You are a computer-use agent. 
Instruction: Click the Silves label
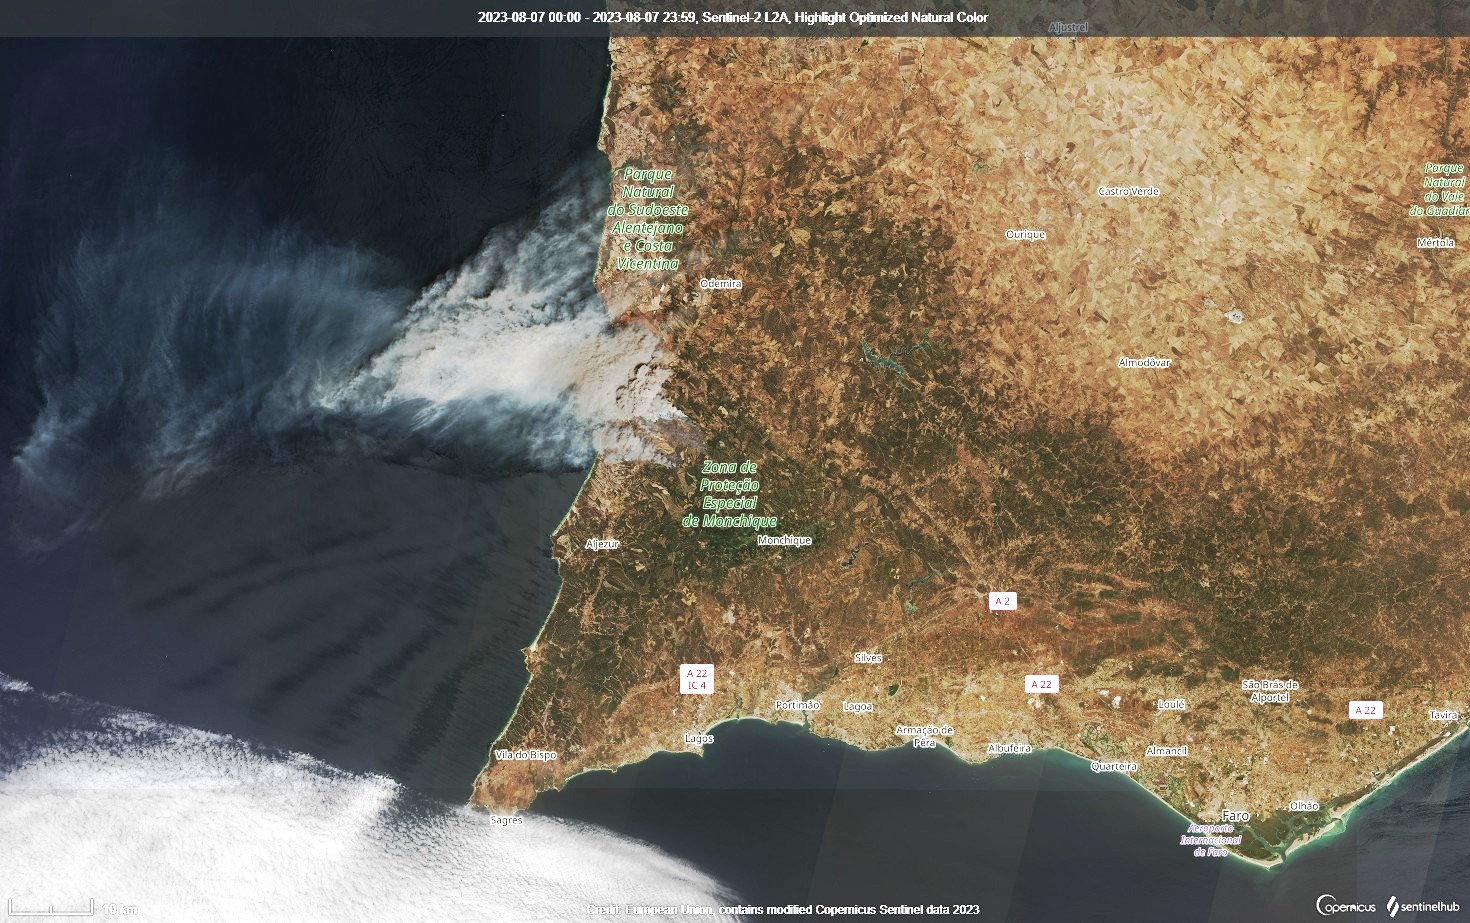[868, 658]
